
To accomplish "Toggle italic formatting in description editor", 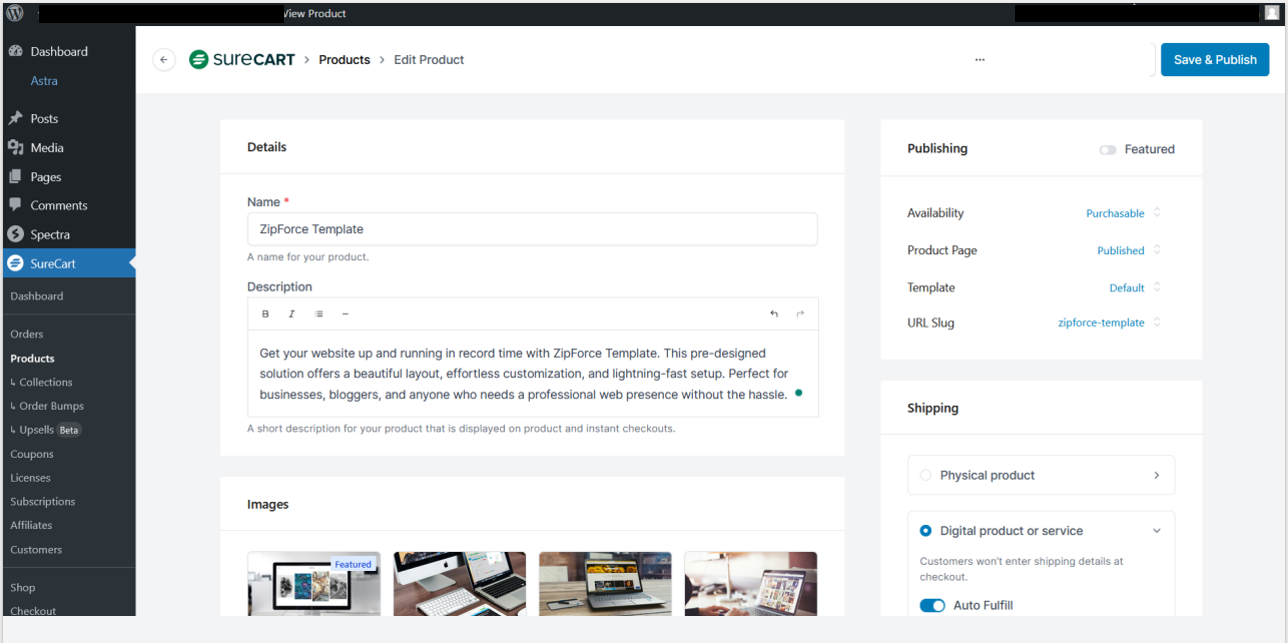I will coord(292,314).
